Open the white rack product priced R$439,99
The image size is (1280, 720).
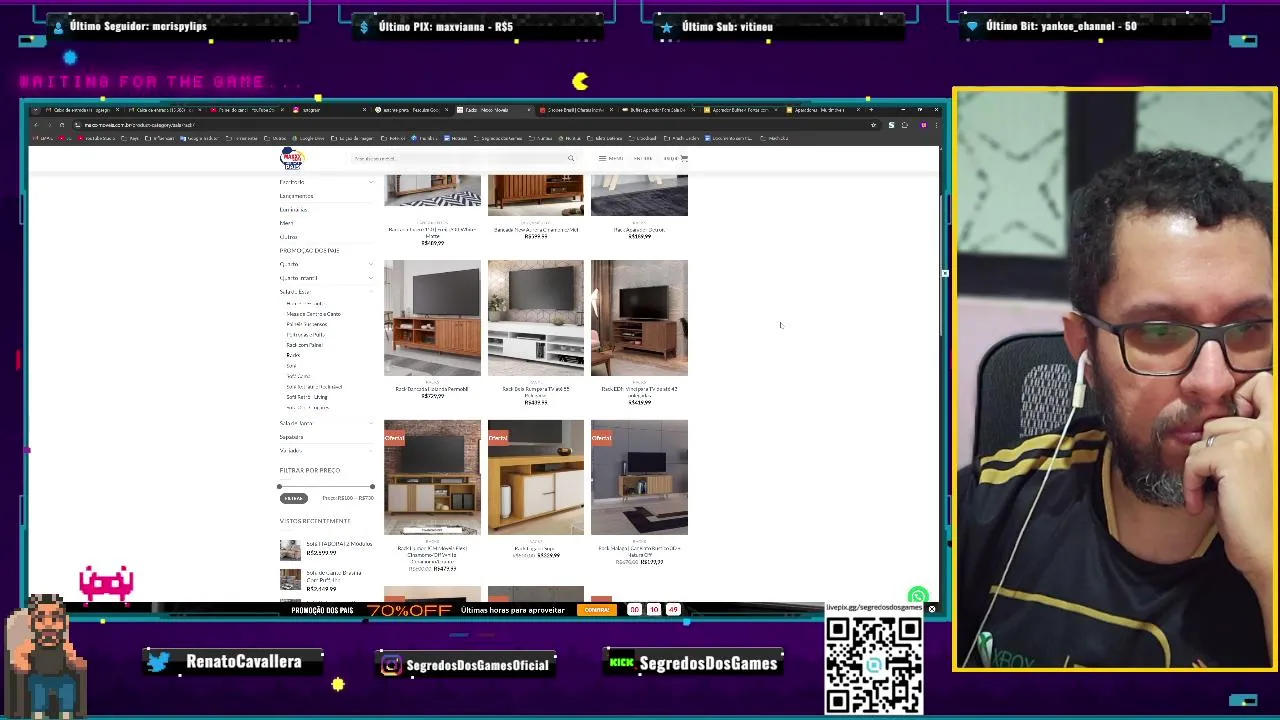pos(535,318)
